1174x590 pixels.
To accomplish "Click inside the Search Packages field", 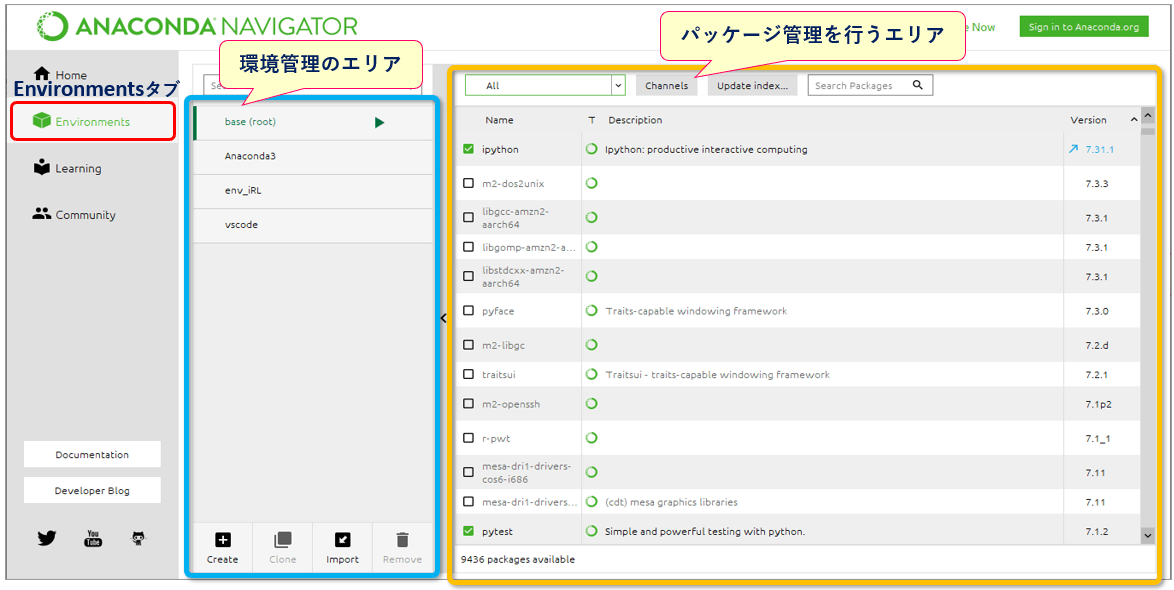I will 870,85.
